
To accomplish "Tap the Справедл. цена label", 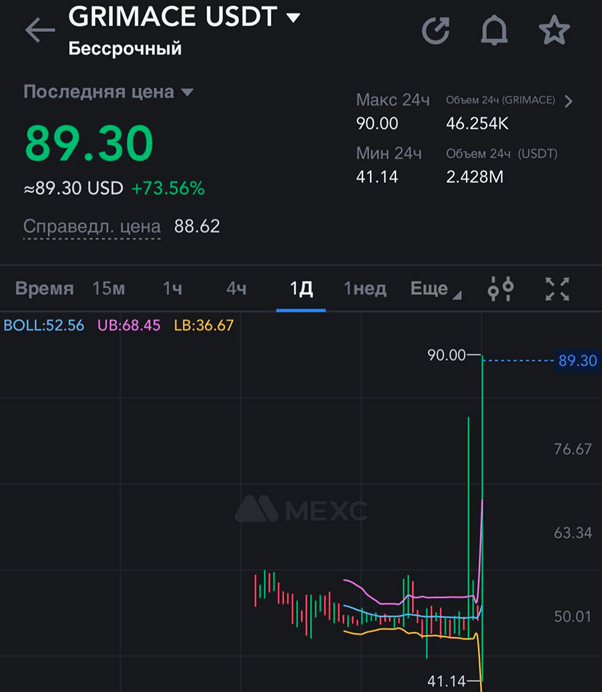I will [x=92, y=226].
